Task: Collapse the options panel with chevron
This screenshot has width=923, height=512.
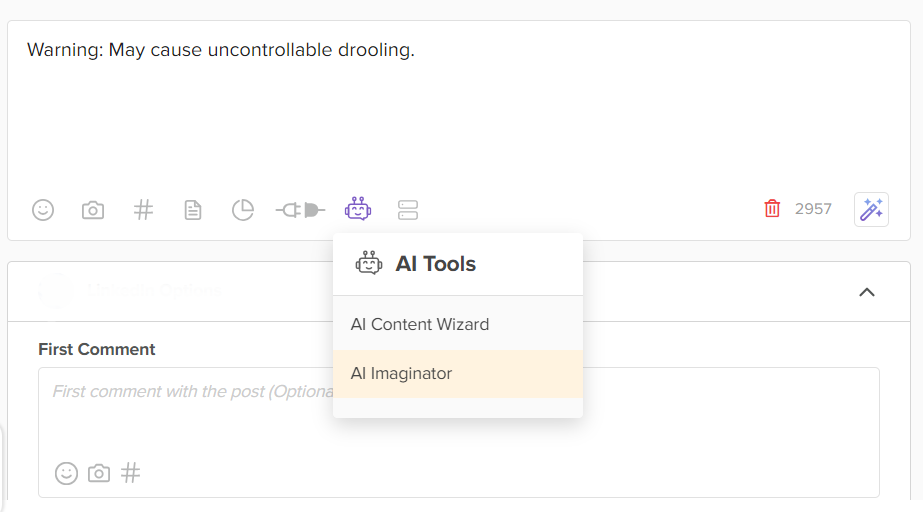Action: point(867,292)
